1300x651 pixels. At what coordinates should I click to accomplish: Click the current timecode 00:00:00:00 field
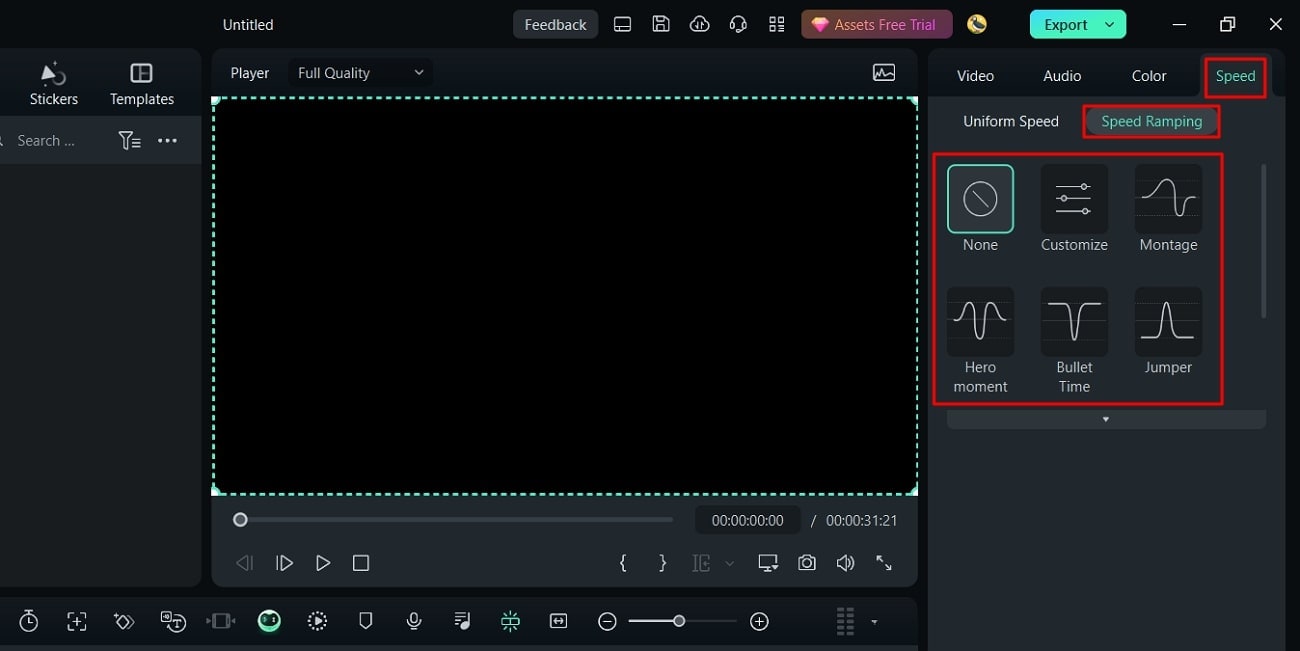pyautogui.click(x=748, y=520)
